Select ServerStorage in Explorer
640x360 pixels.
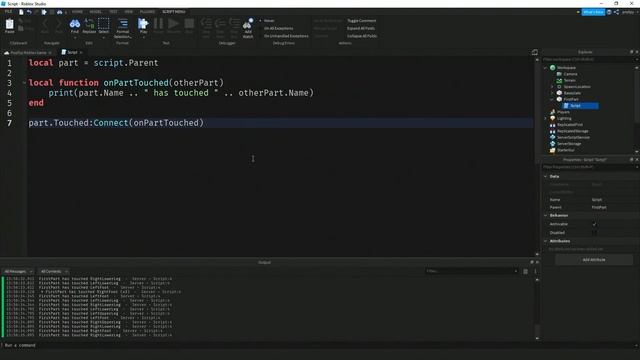[x=565, y=144]
